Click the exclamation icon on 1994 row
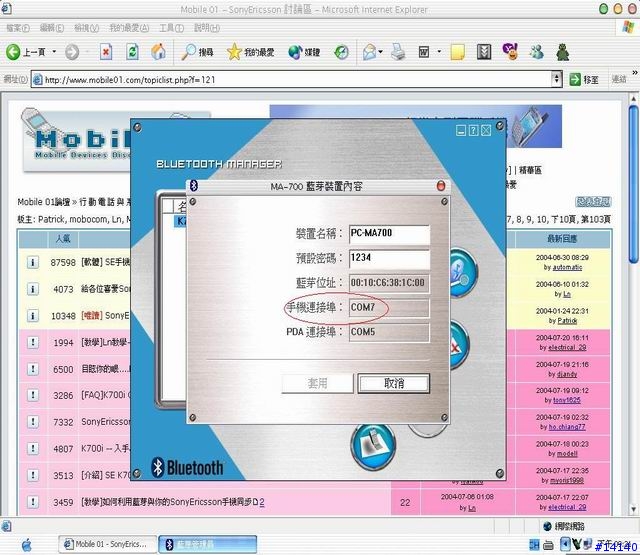 [32, 342]
